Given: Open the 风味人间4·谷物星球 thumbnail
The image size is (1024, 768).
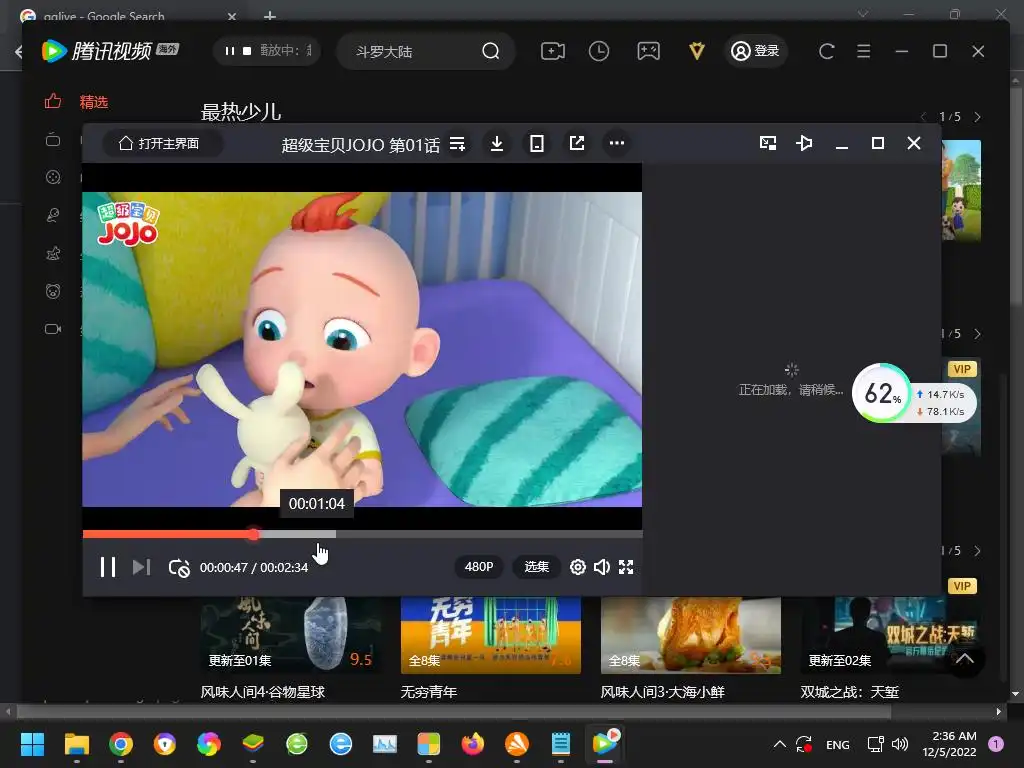Looking at the screenshot, I should (291, 635).
